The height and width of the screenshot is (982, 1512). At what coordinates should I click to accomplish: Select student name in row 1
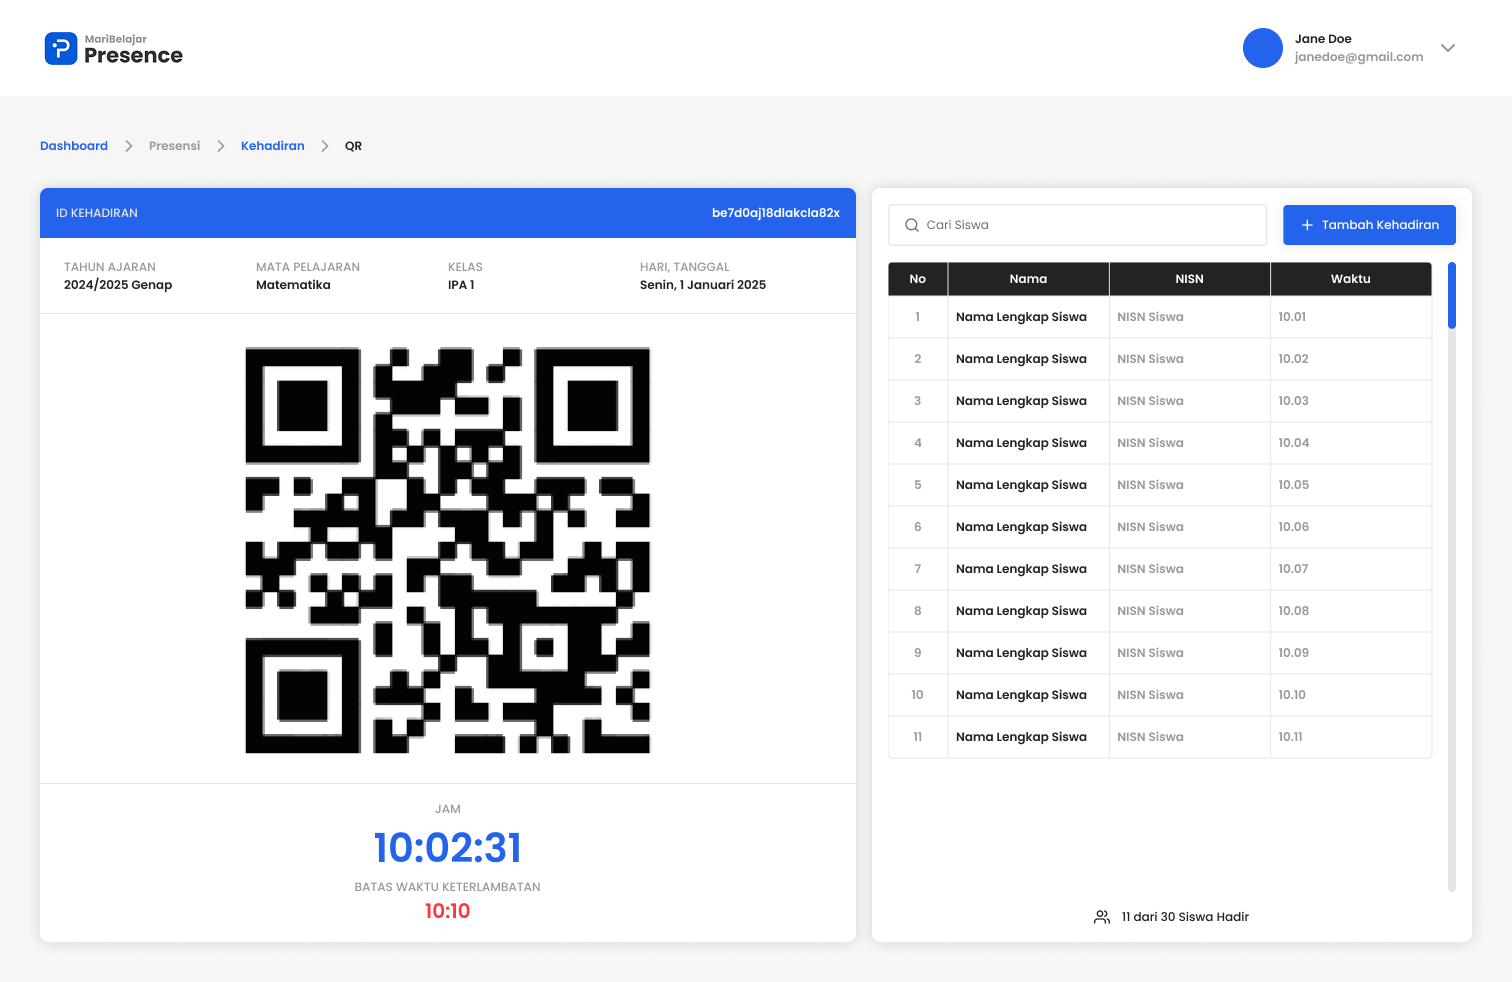click(x=1021, y=317)
